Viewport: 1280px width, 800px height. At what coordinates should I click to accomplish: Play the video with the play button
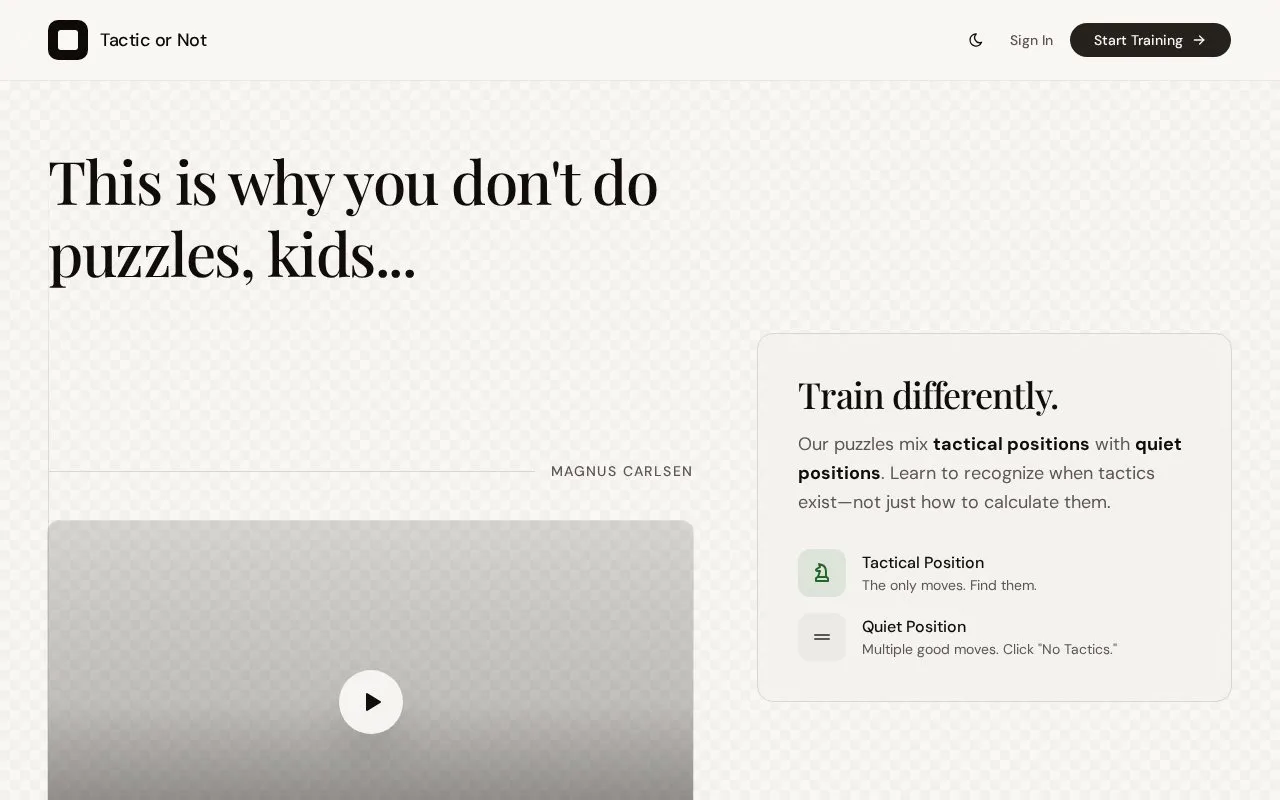[x=371, y=702]
